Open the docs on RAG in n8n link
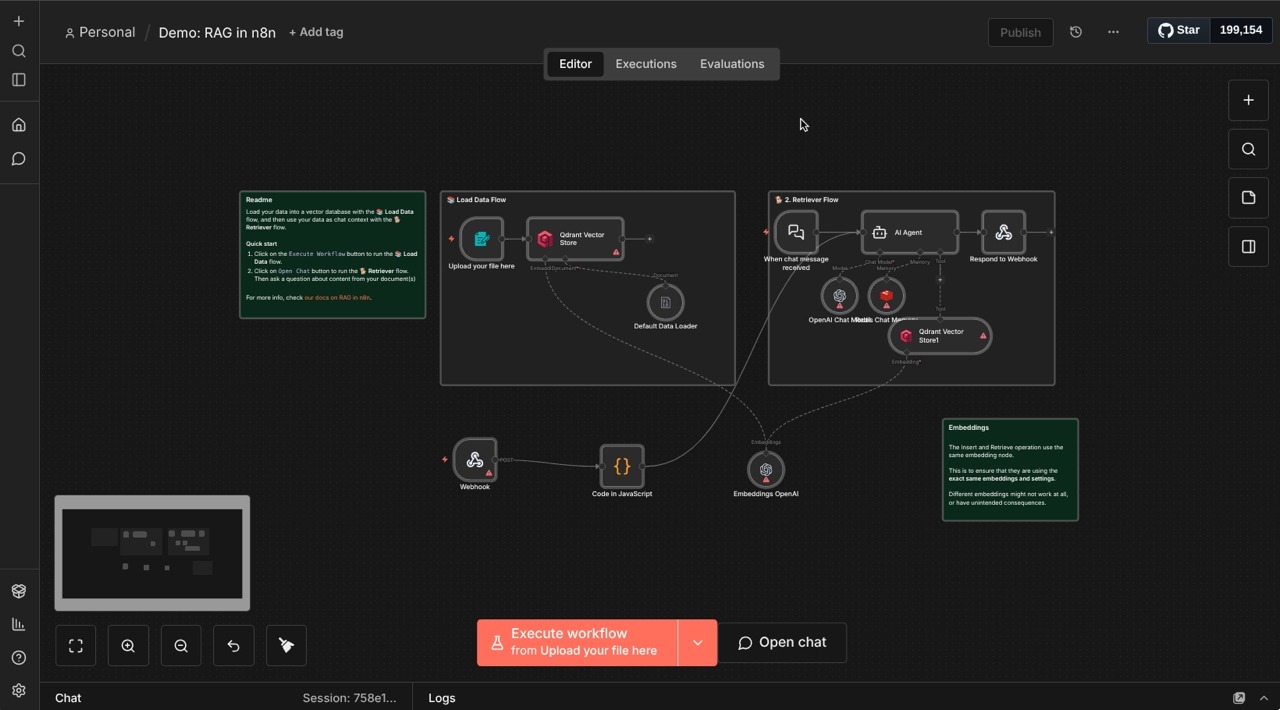Image resolution: width=1280 pixels, height=710 pixels. (x=337, y=298)
